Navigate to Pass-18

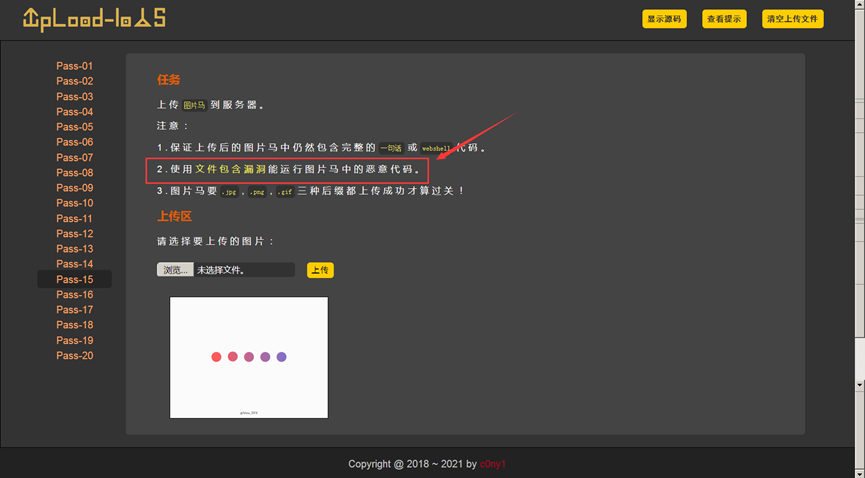[x=74, y=325]
